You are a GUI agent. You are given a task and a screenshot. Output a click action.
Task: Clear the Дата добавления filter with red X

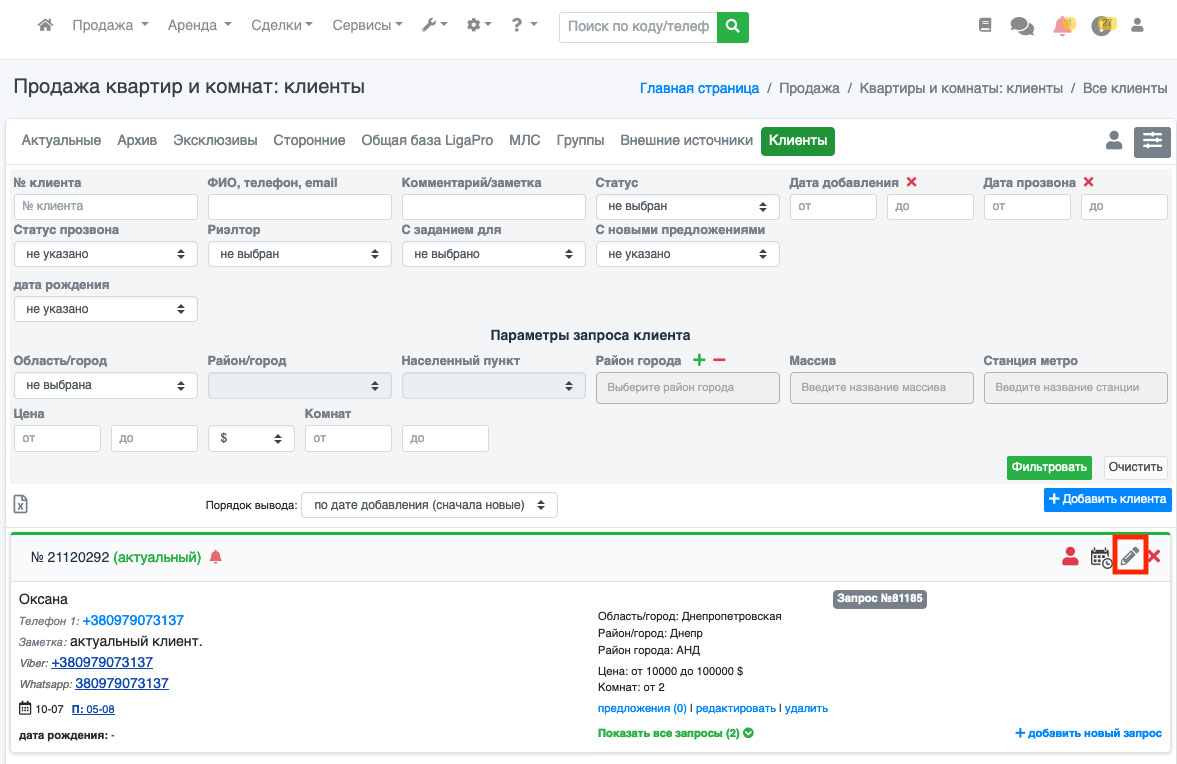[911, 182]
